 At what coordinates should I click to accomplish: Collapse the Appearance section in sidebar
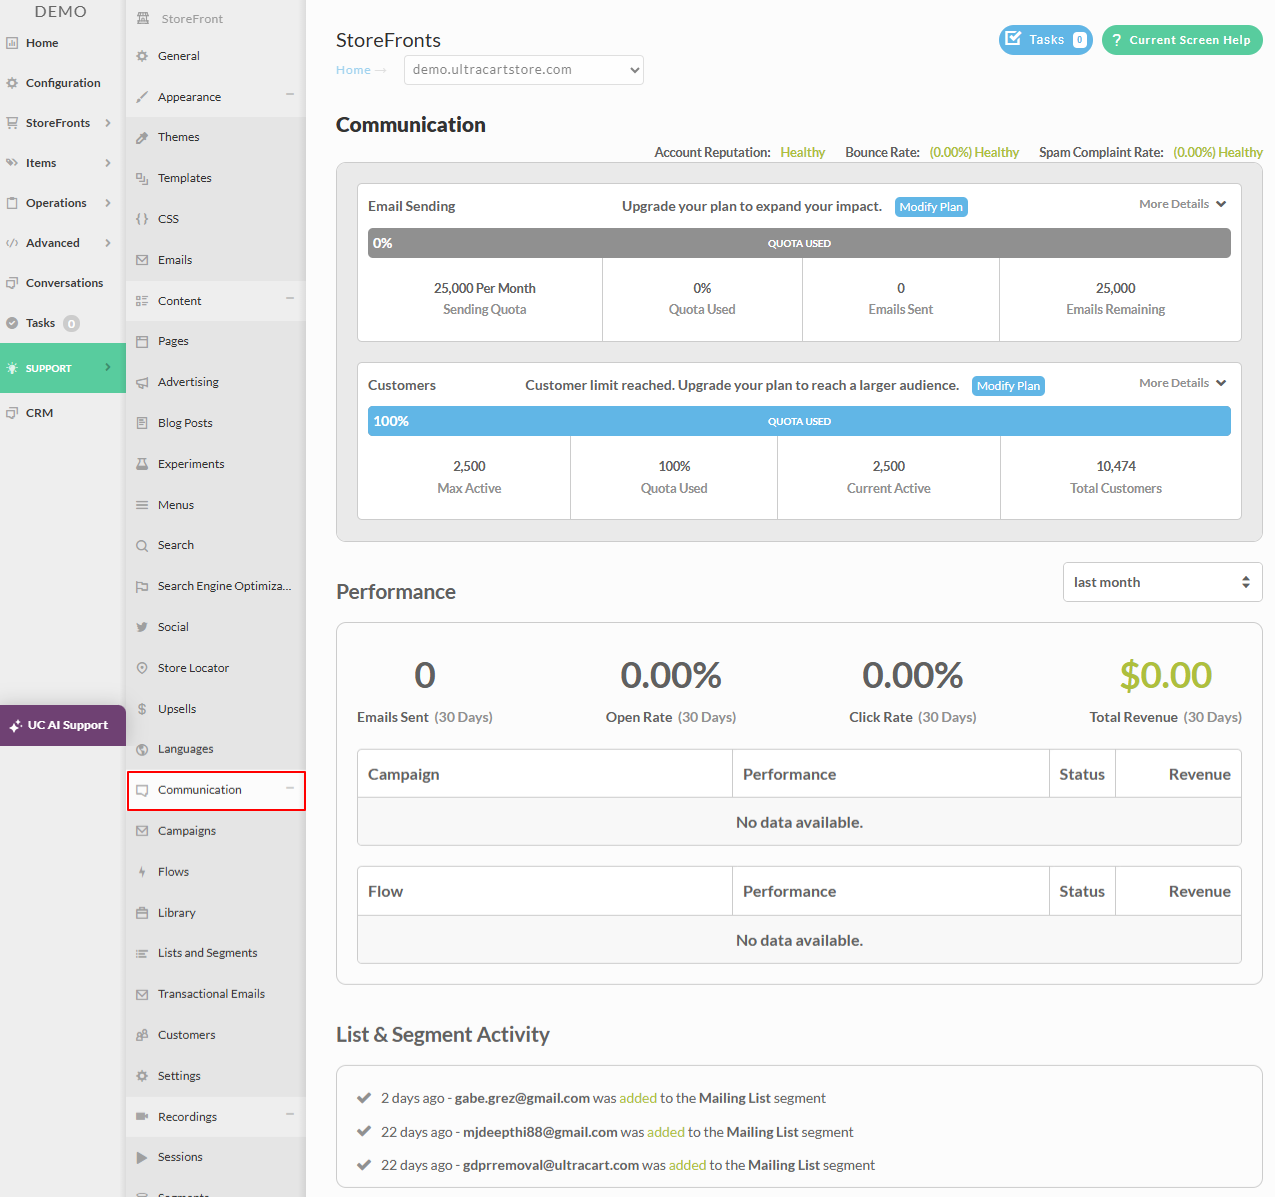(290, 95)
